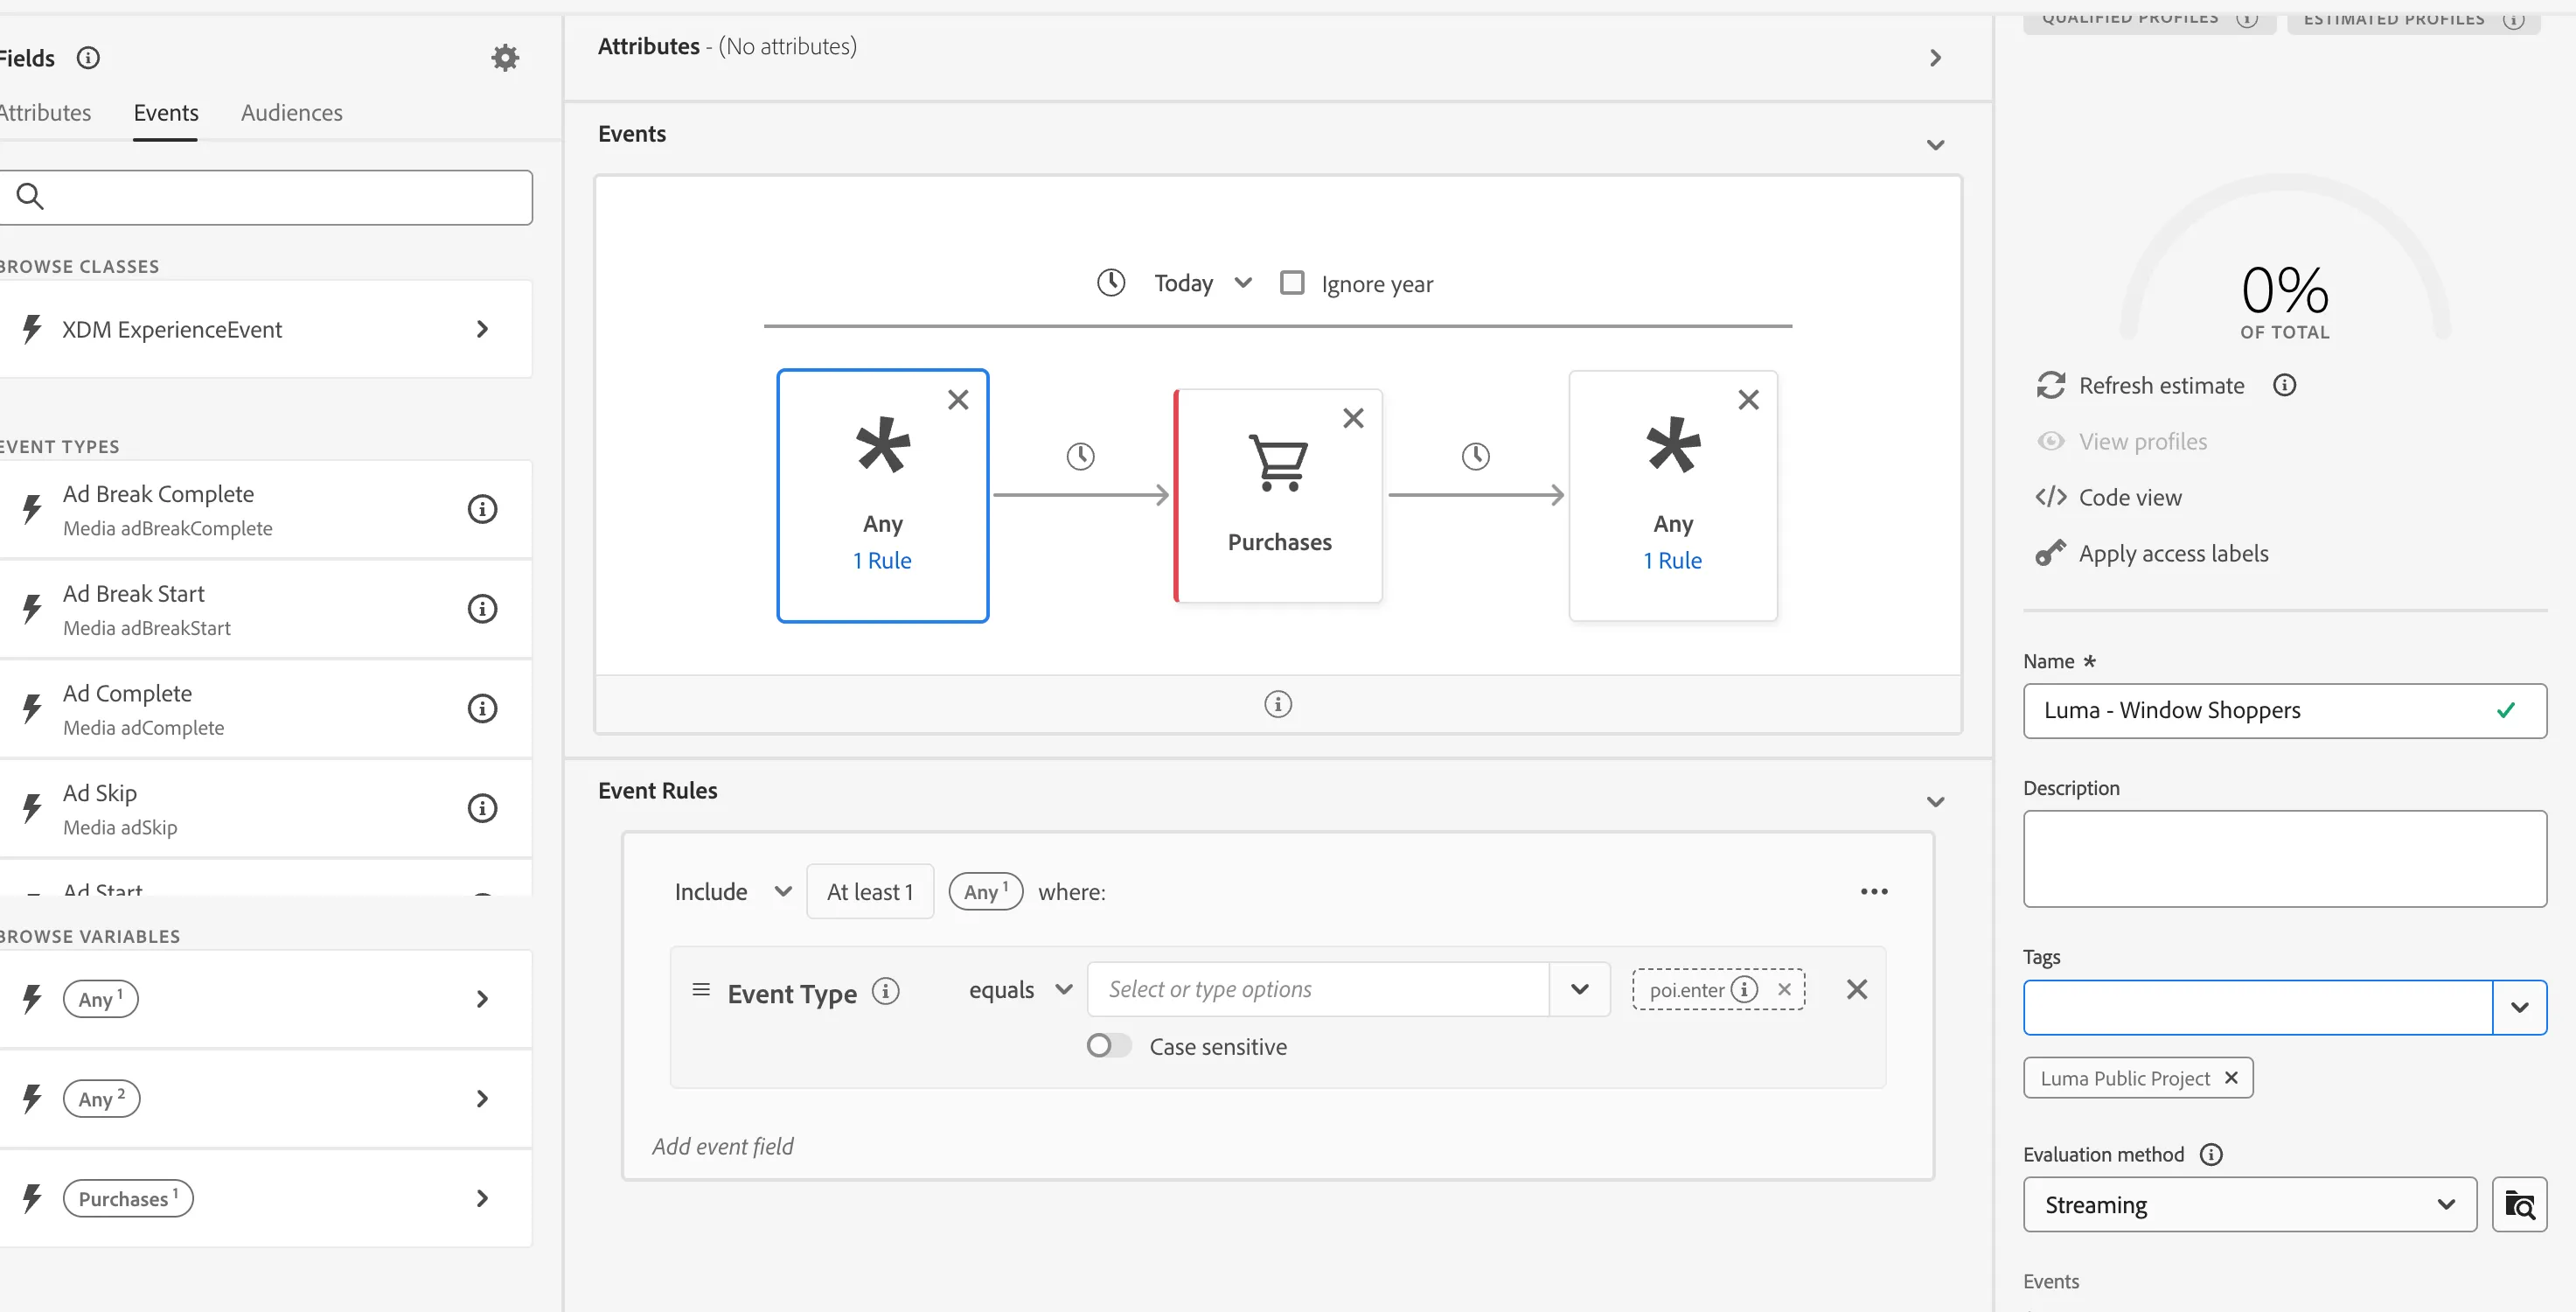
Task: Open the Evaluation method Streaming dropdown
Action: (2249, 1204)
